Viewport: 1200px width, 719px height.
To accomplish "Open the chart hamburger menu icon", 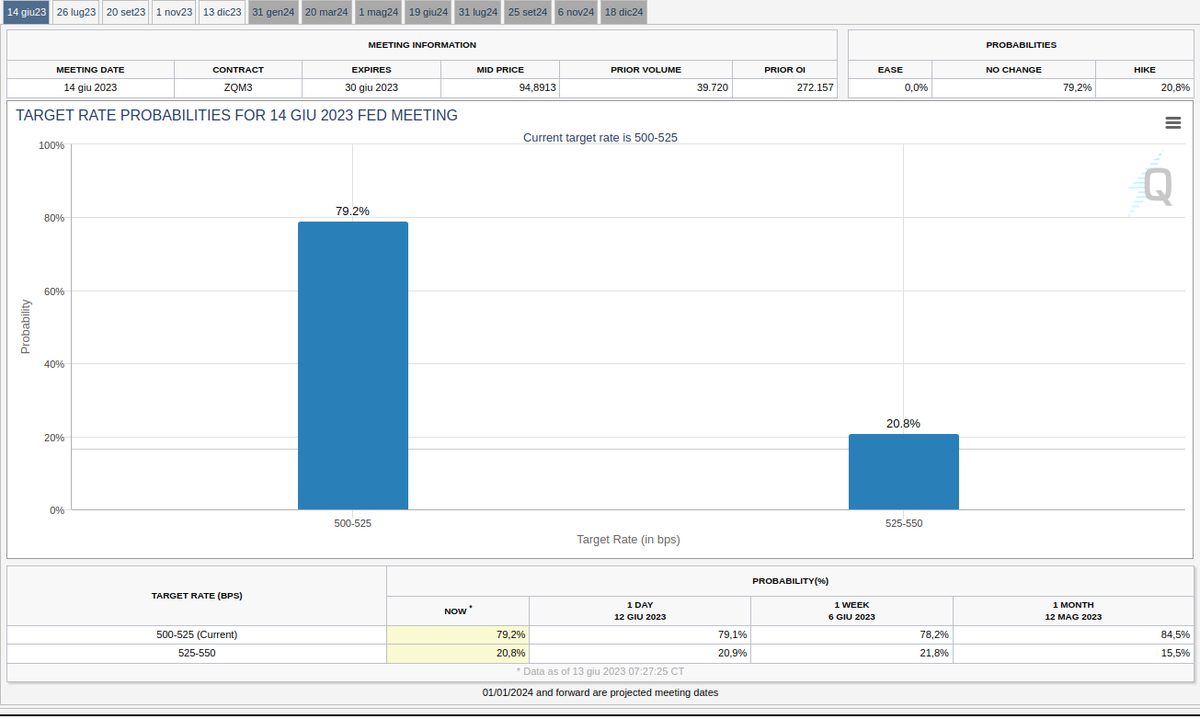I will pos(1173,123).
